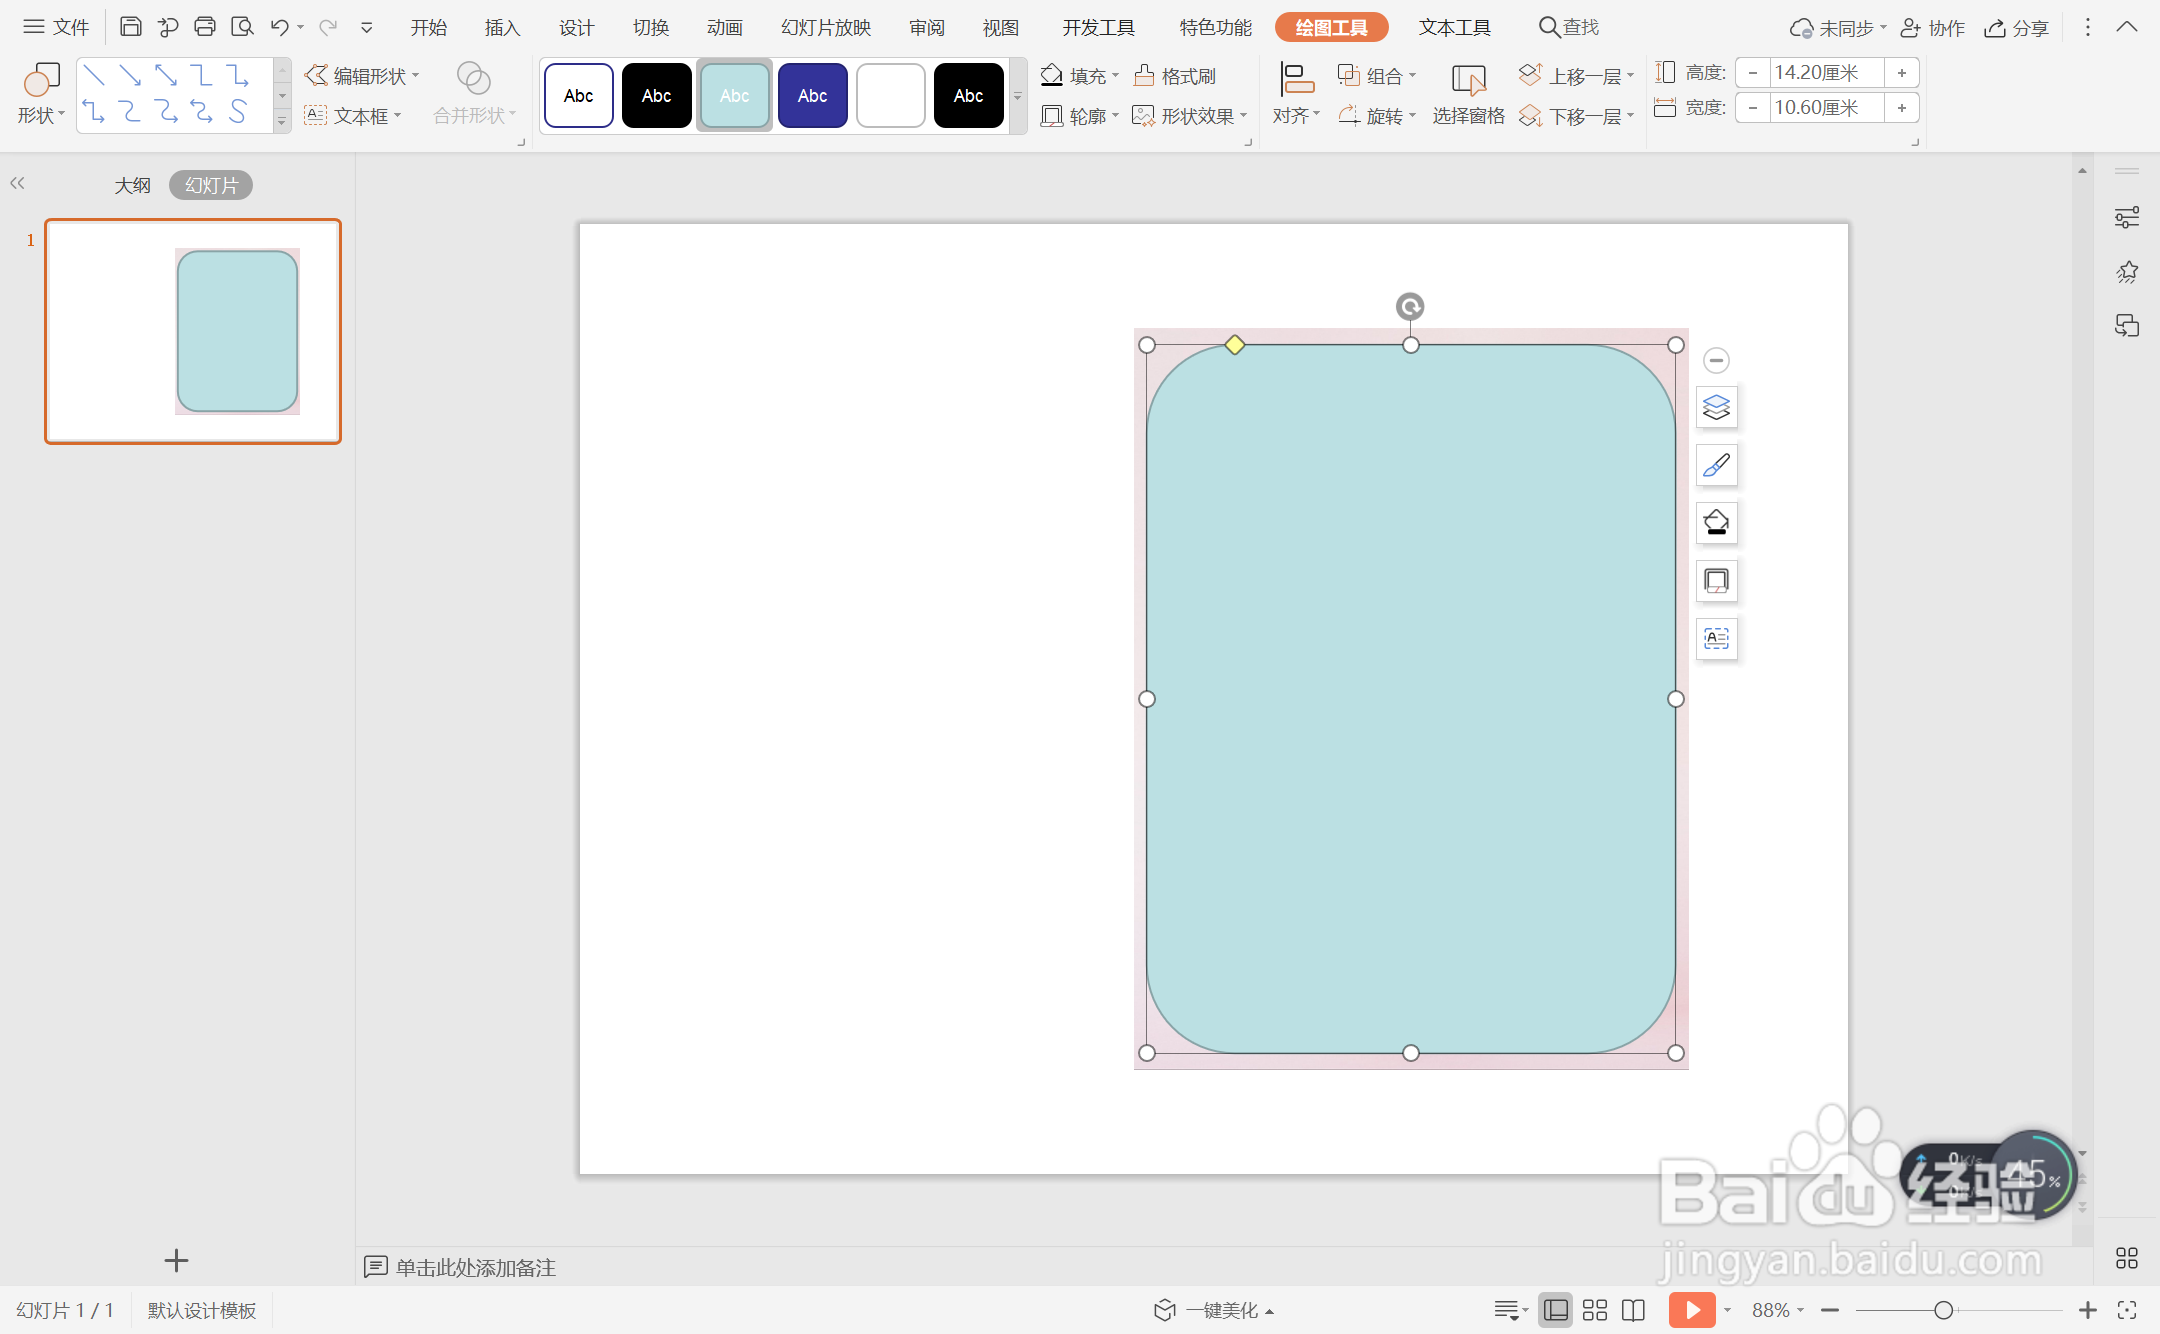Open the 形状效果 shape effects dropdown

coord(1243,116)
